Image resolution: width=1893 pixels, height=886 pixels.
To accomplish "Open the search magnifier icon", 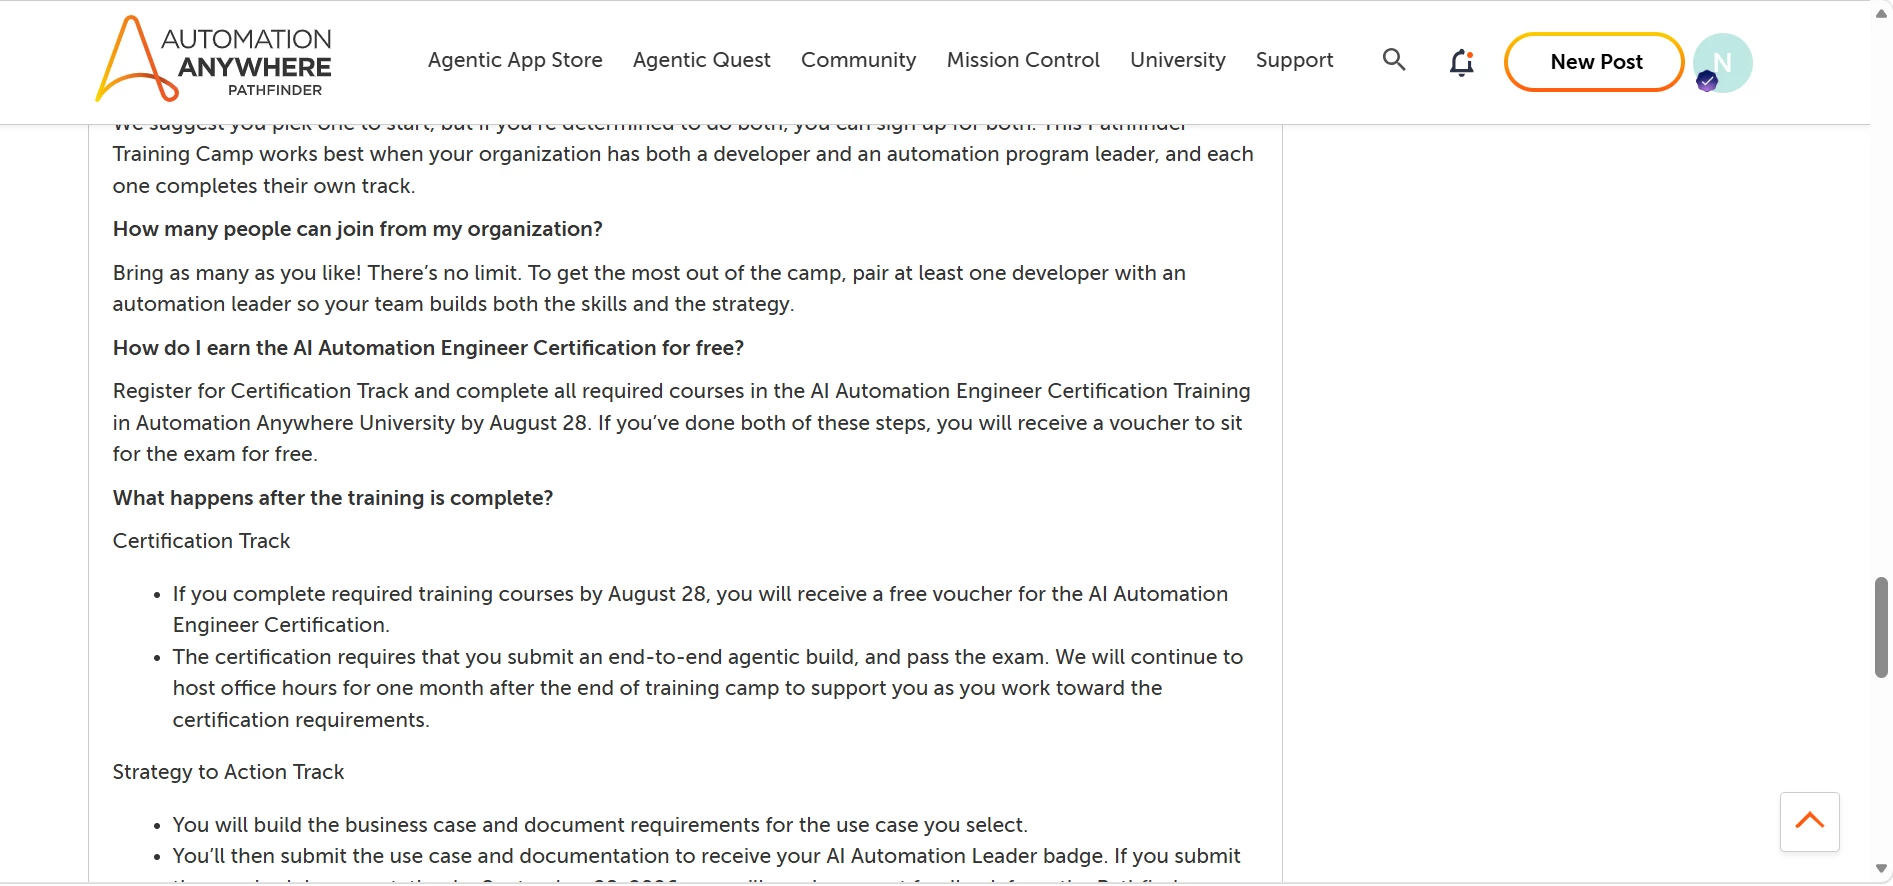I will [x=1394, y=60].
